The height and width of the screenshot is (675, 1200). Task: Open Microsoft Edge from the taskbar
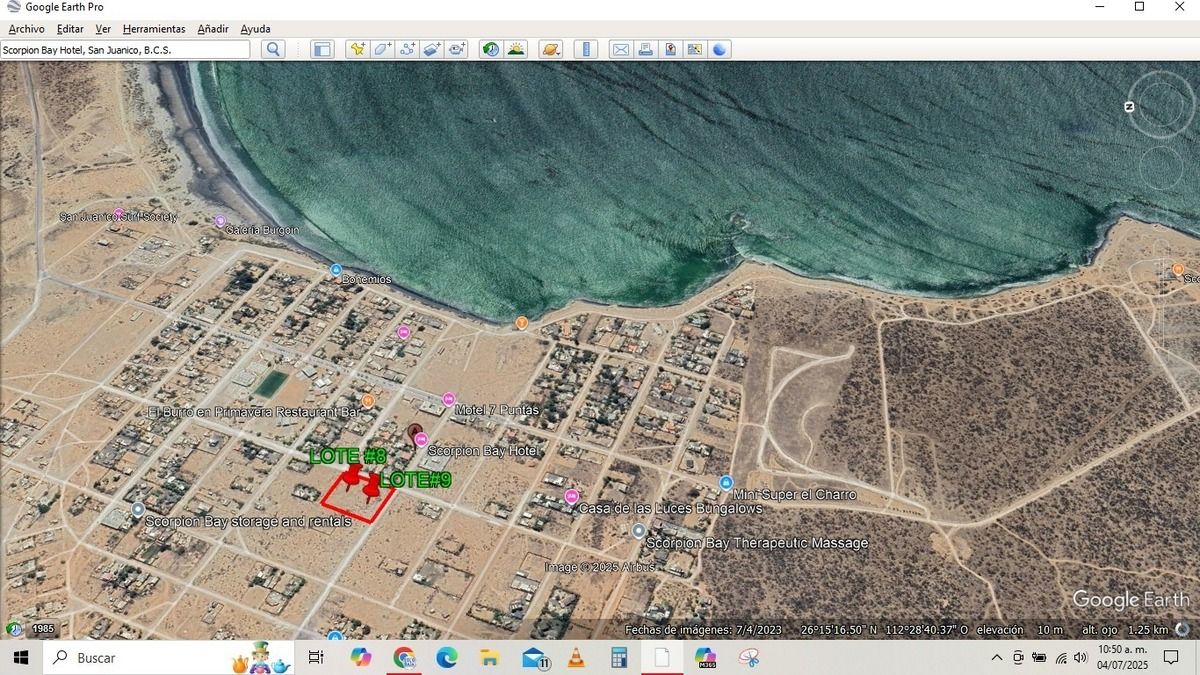[447, 657]
